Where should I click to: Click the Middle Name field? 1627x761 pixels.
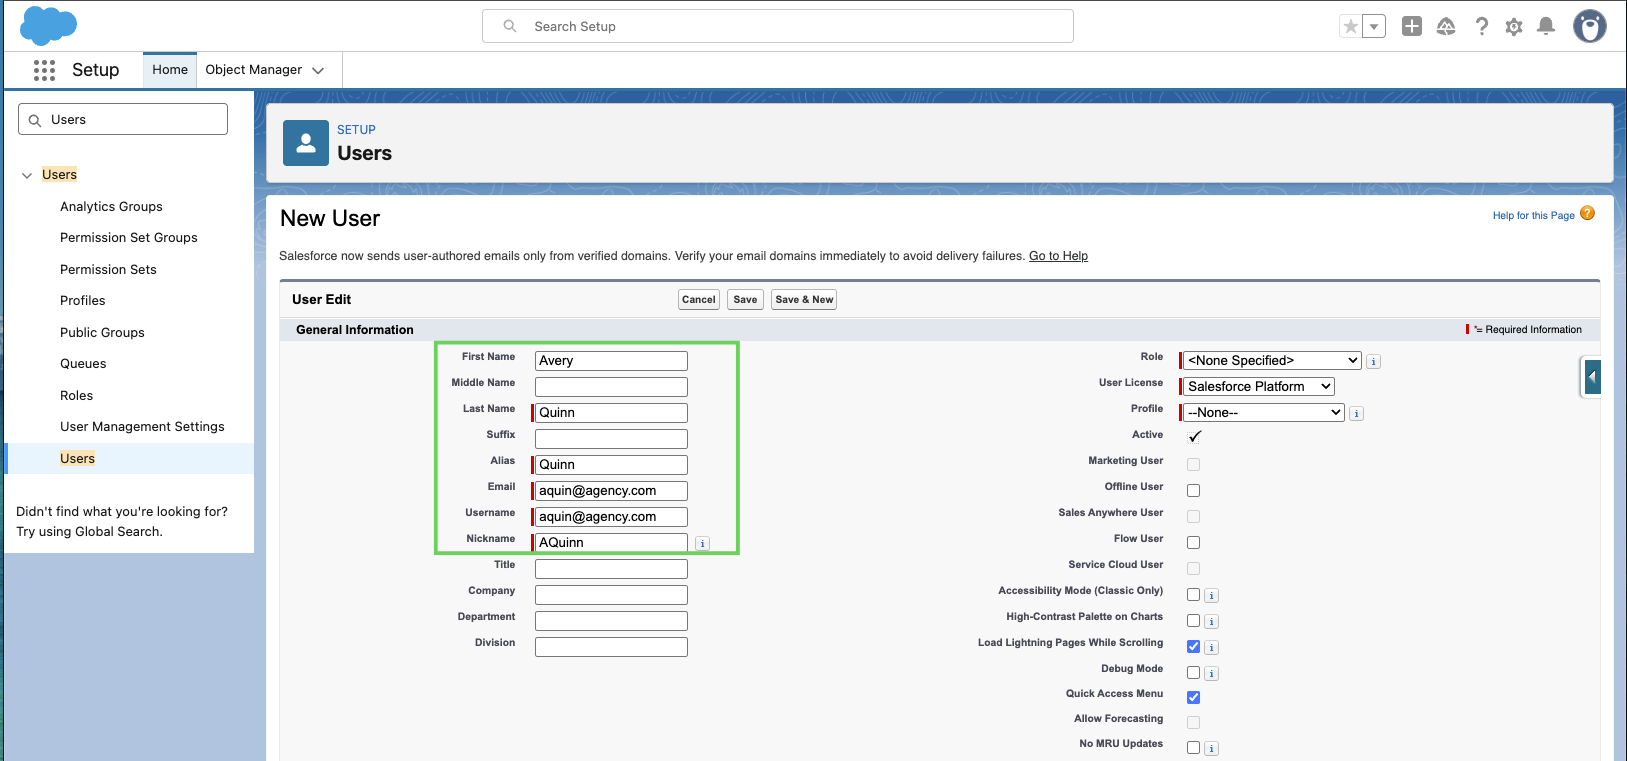point(611,387)
